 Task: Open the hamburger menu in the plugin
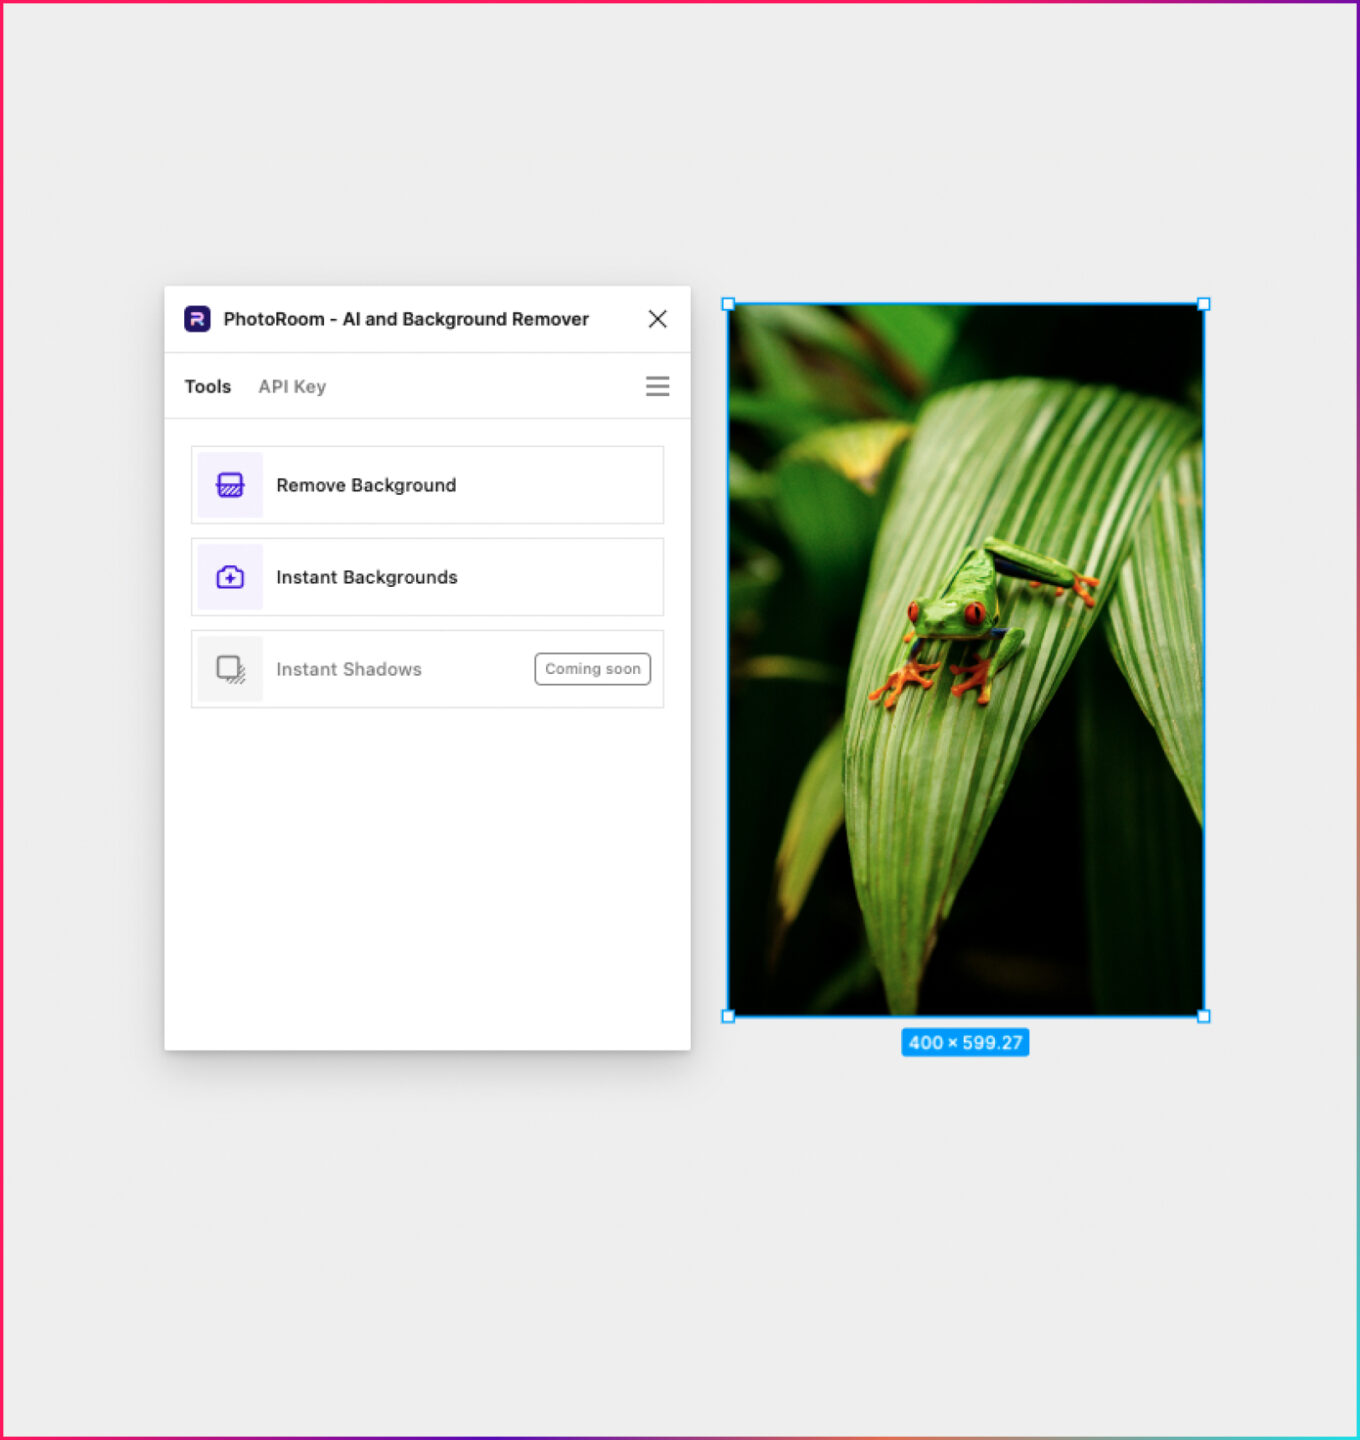(657, 387)
